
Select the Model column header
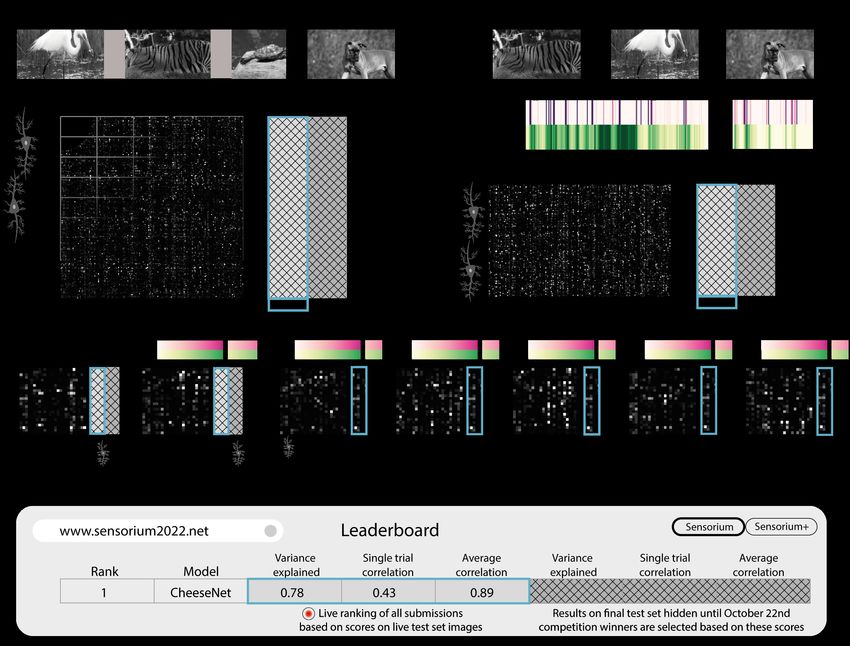tap(201, 571)
